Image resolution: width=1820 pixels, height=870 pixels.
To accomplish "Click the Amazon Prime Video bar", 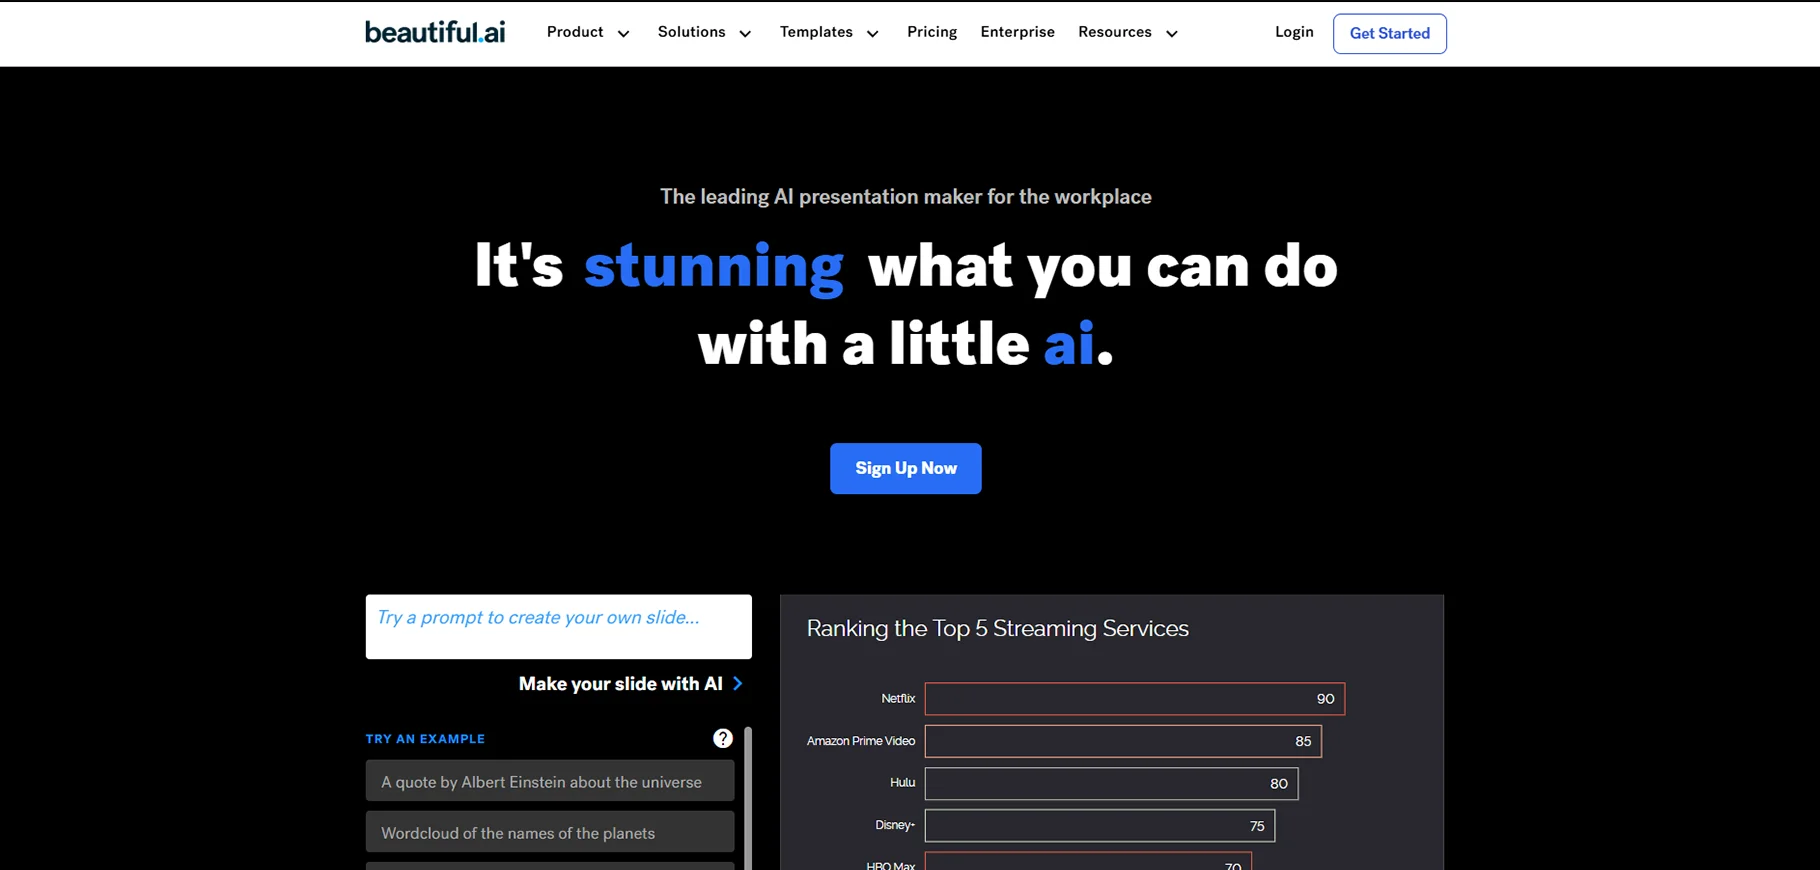I will tap(1123, 741).
